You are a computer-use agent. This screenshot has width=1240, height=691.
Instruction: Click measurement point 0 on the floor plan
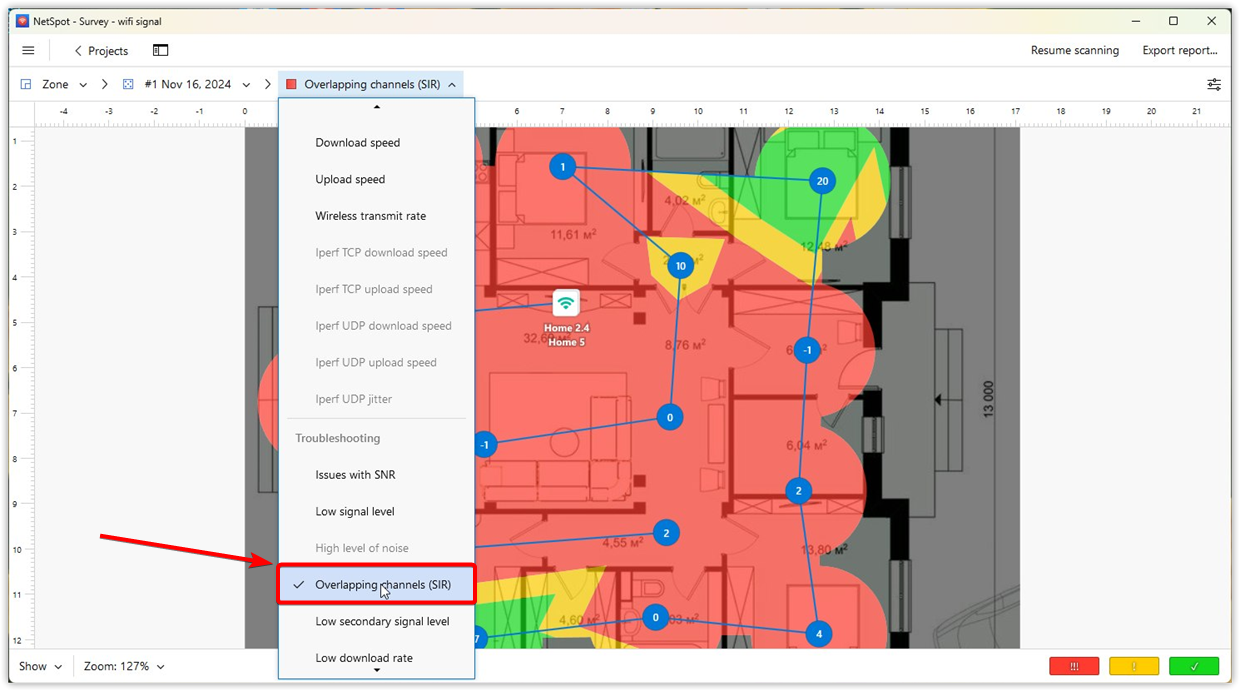[670, 417]
